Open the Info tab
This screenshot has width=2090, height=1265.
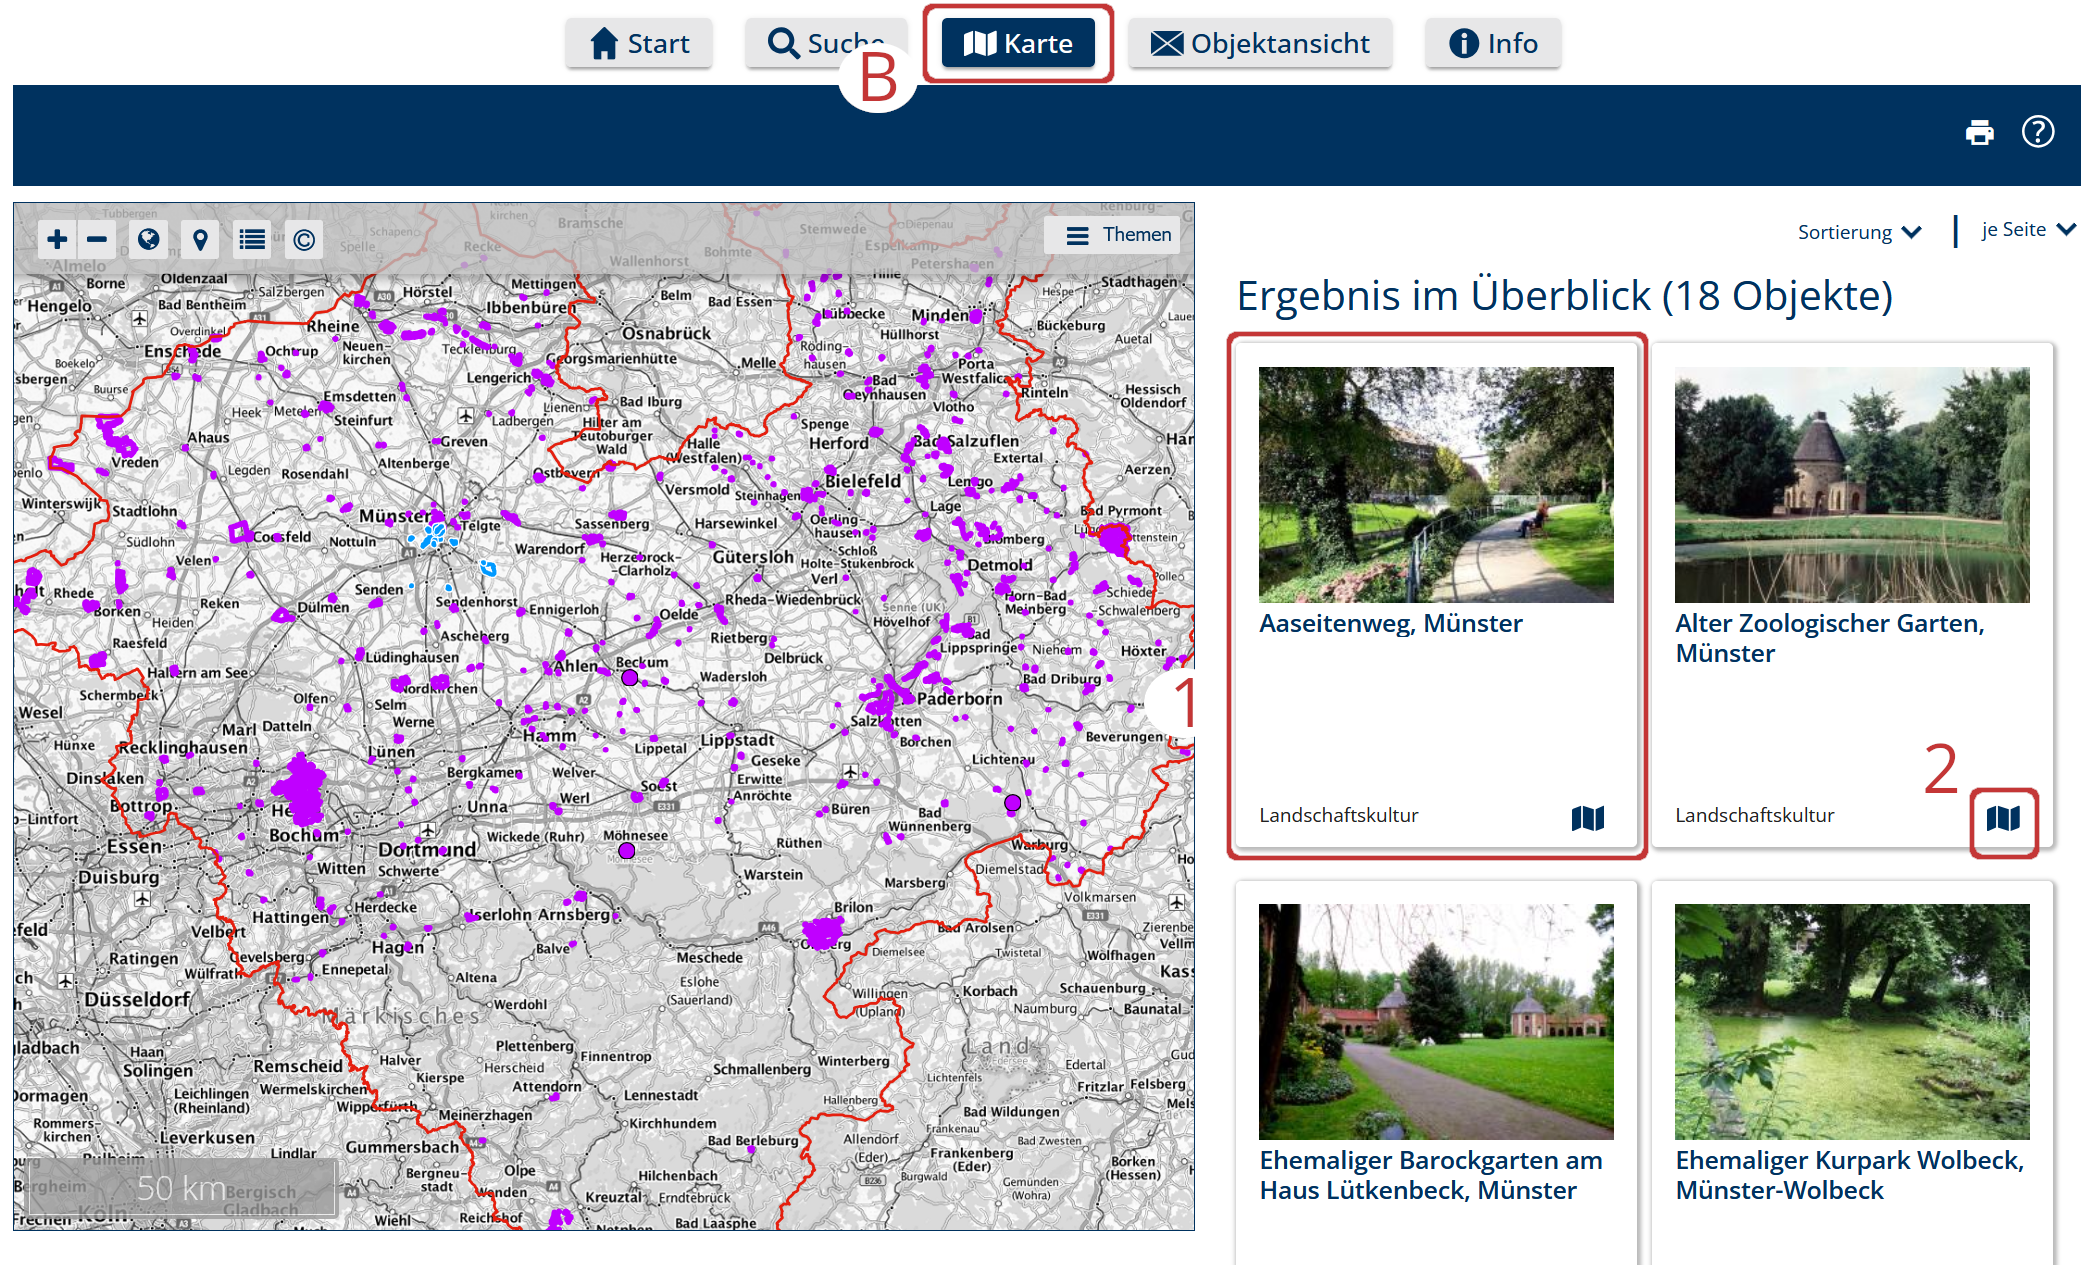[1493, 43]
